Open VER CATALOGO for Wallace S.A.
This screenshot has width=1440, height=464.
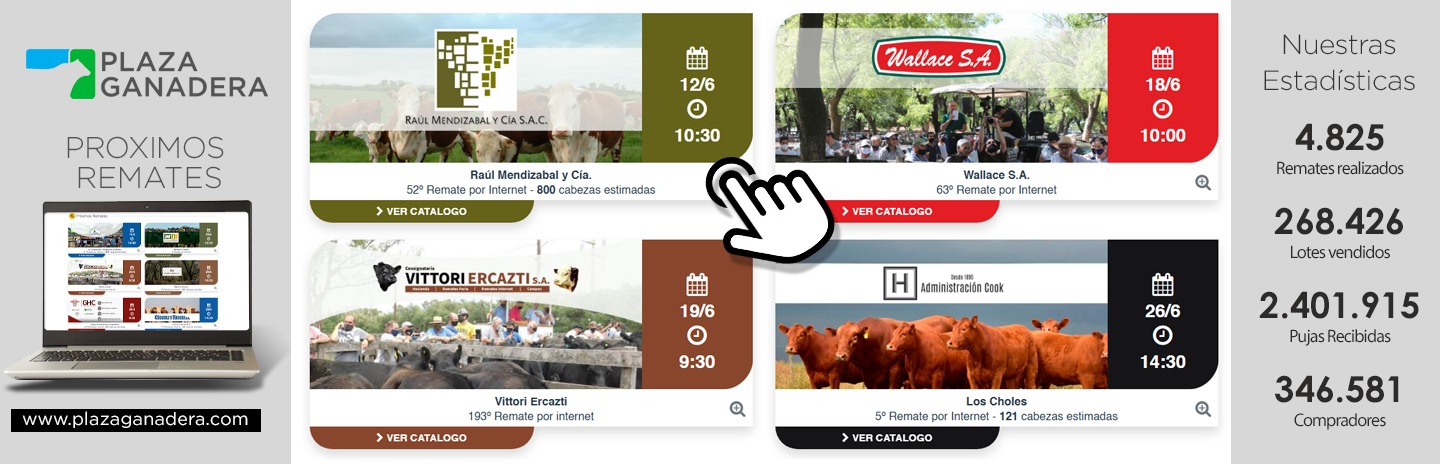887,211
